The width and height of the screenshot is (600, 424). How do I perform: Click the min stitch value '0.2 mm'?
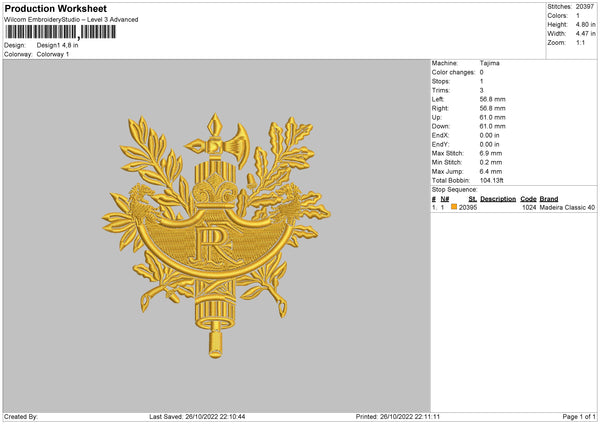click(x=491, y=163)
